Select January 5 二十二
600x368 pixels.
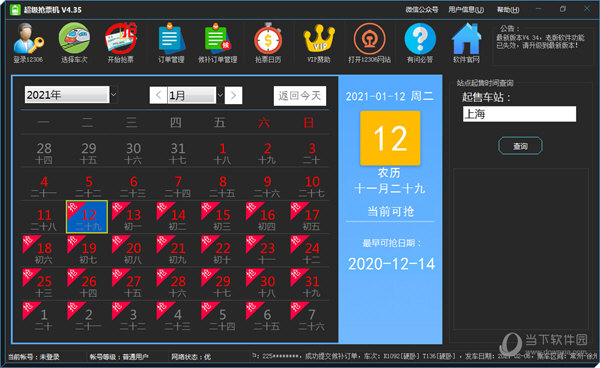coord(88,186)
